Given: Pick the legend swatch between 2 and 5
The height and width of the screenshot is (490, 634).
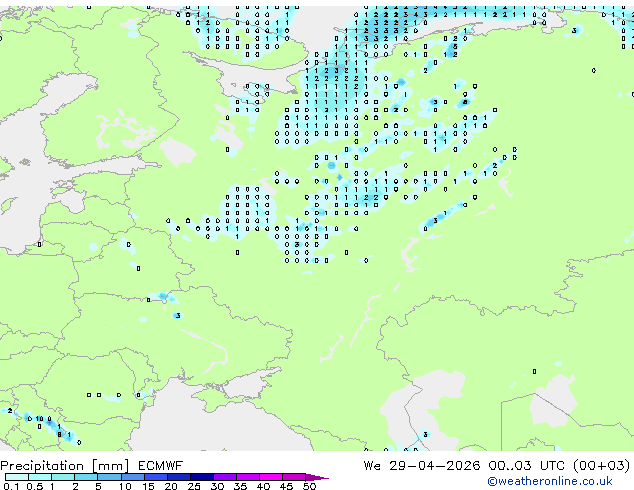Looking at the screenshot, I should tap(86, 477).
